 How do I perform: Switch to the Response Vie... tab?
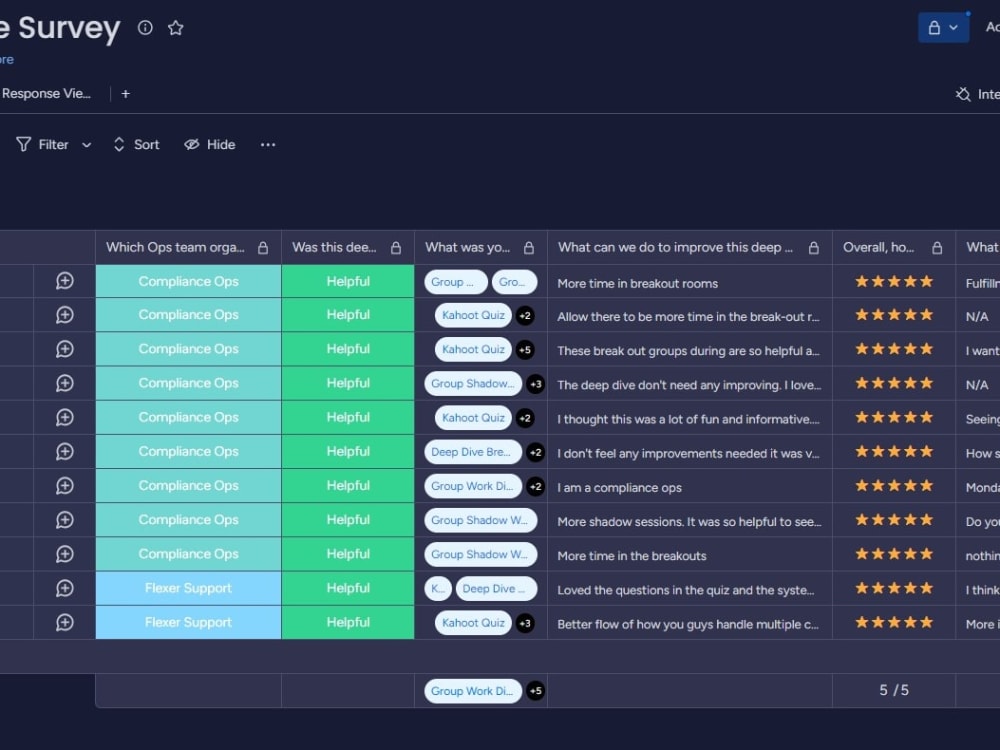pyautogui.click(x=46, y=94)
